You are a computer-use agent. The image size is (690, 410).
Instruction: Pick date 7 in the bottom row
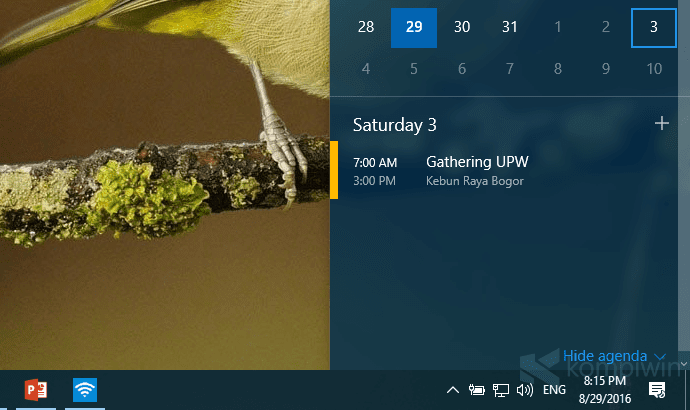(510, 69)
